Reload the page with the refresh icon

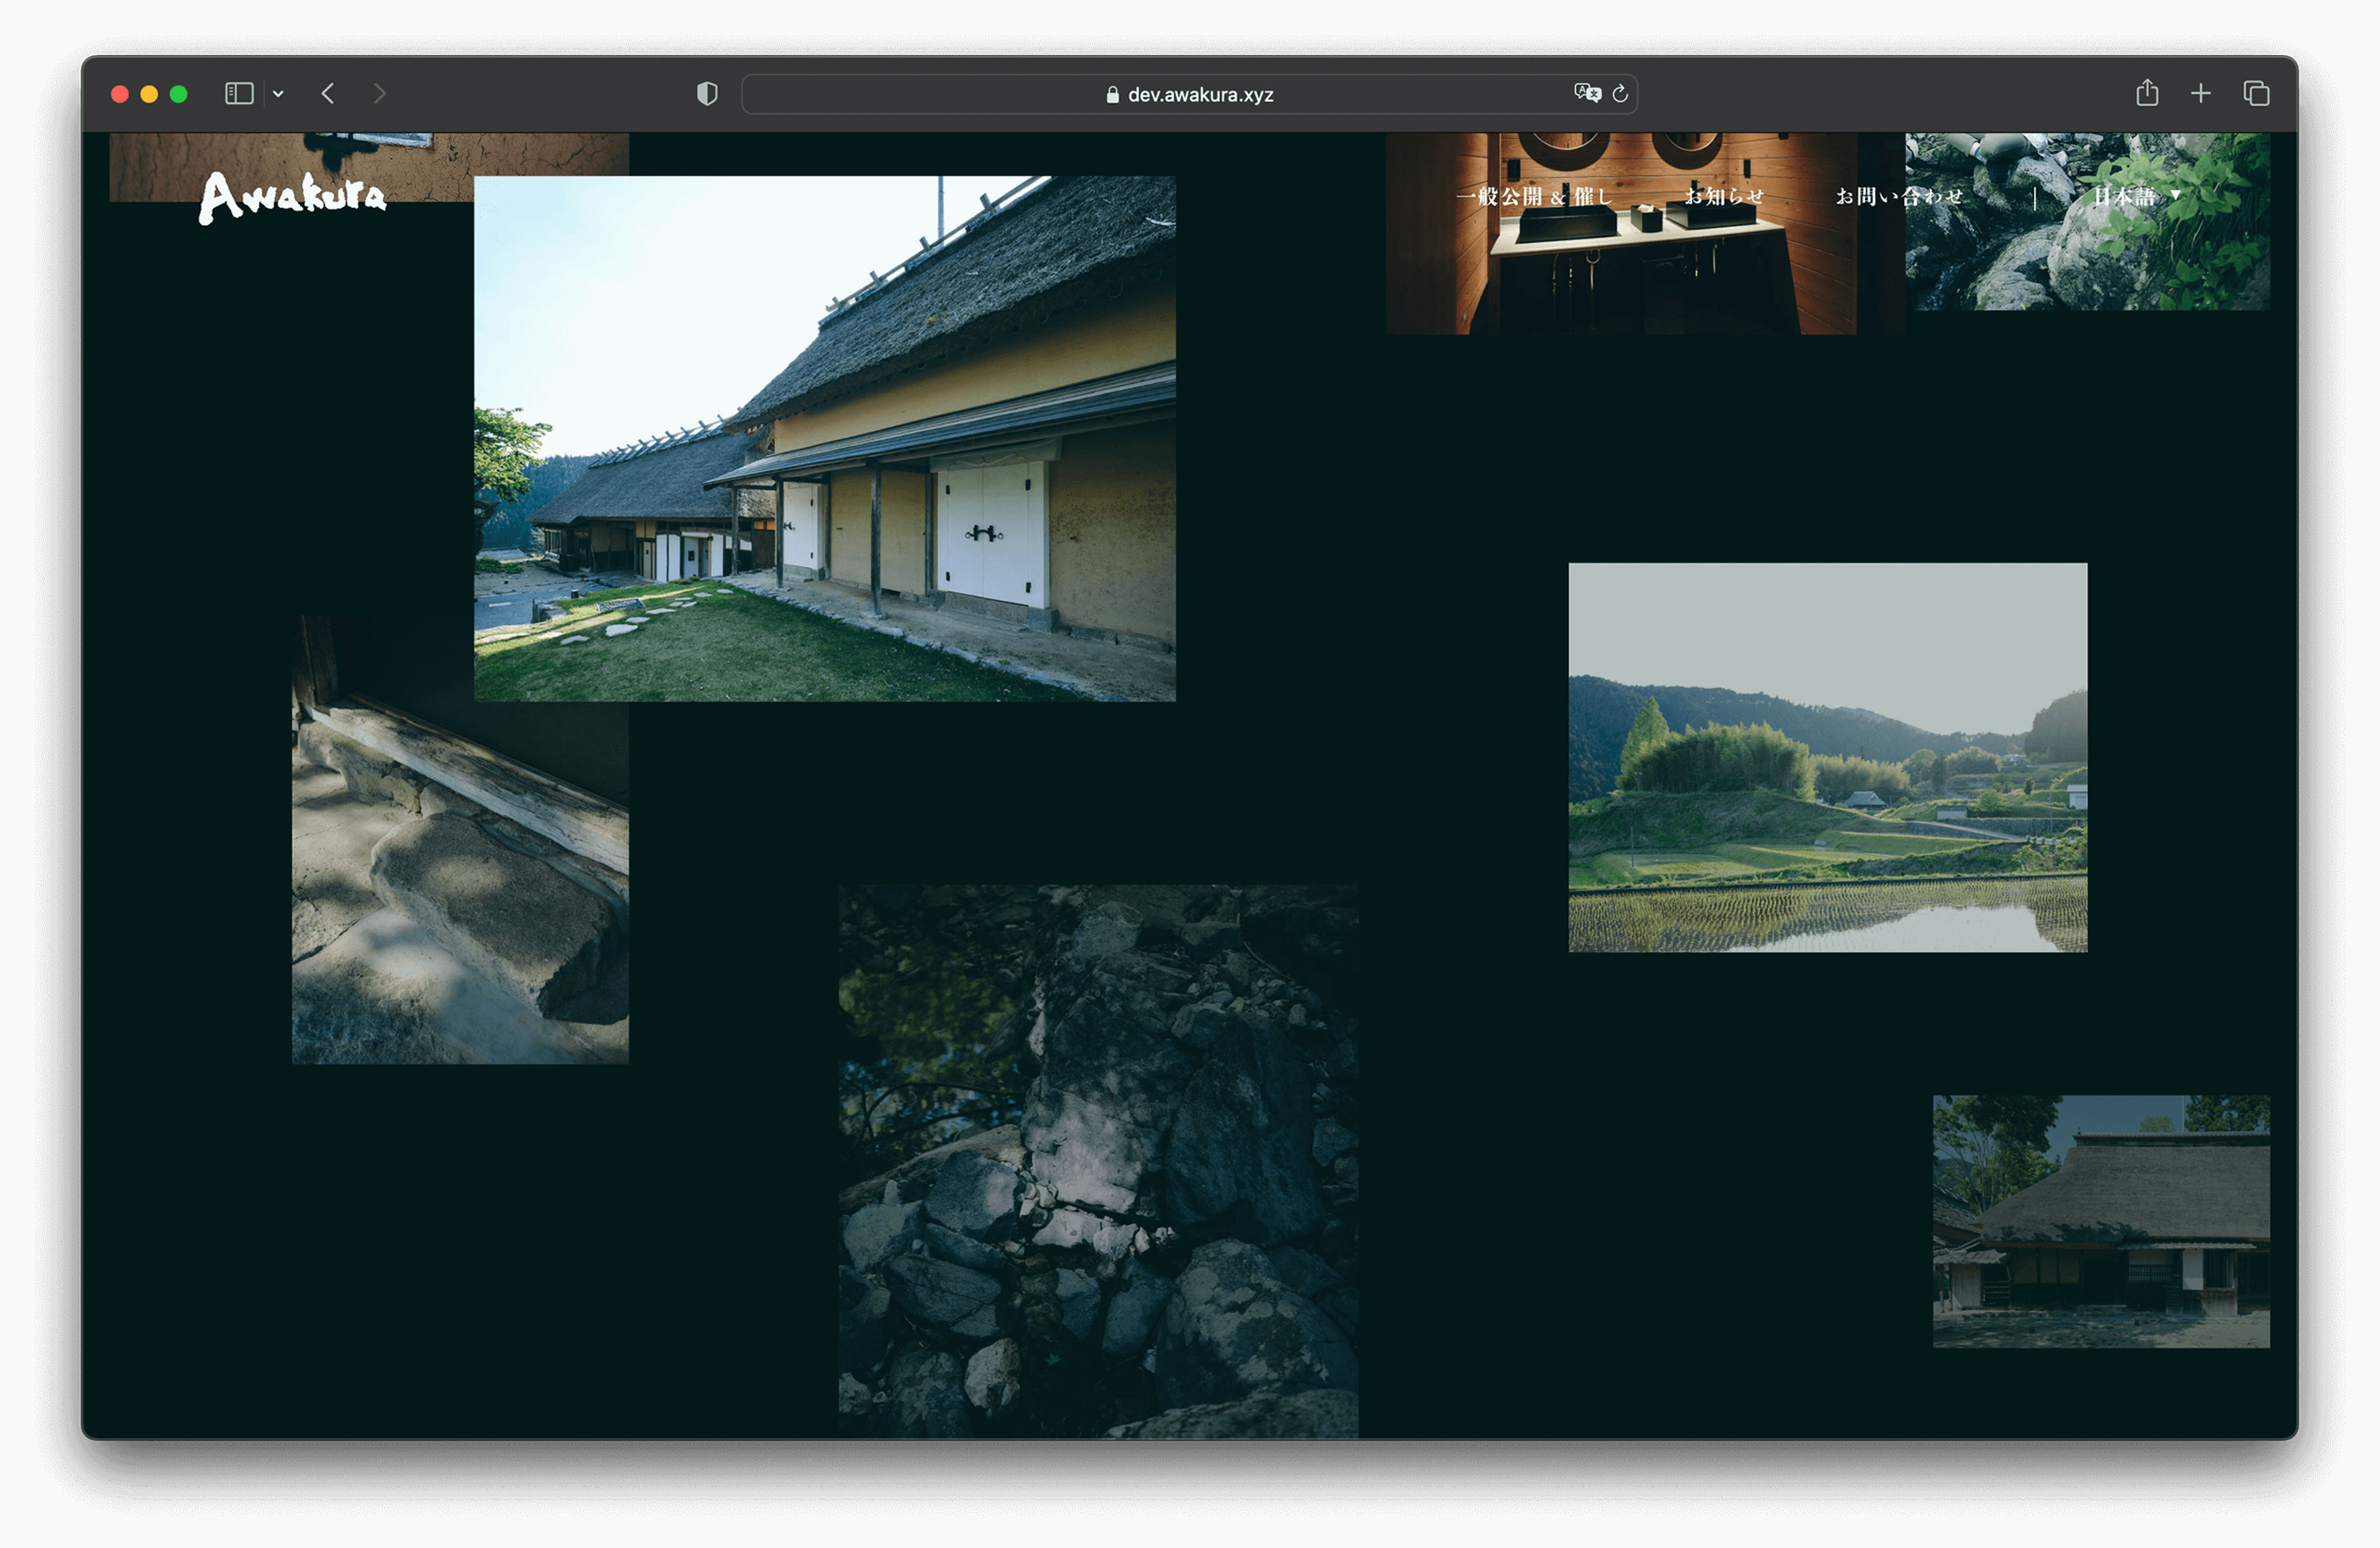coord(1620,94)
